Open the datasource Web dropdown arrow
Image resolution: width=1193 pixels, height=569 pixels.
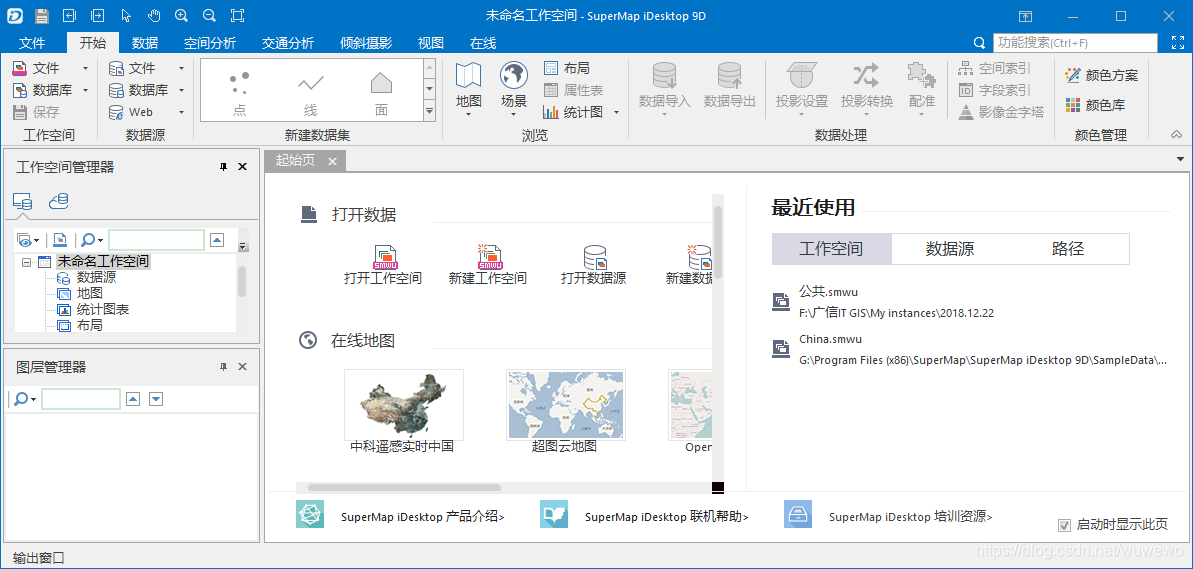[x=181, y=113]
